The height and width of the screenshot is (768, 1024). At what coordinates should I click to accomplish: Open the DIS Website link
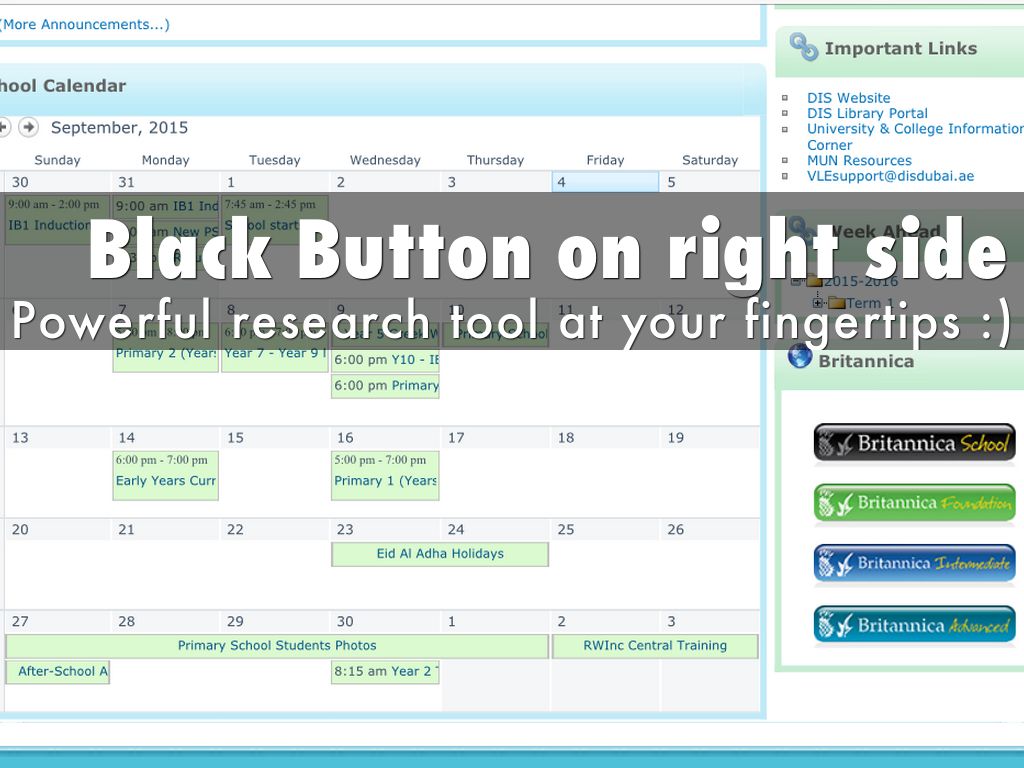point(848,98)
